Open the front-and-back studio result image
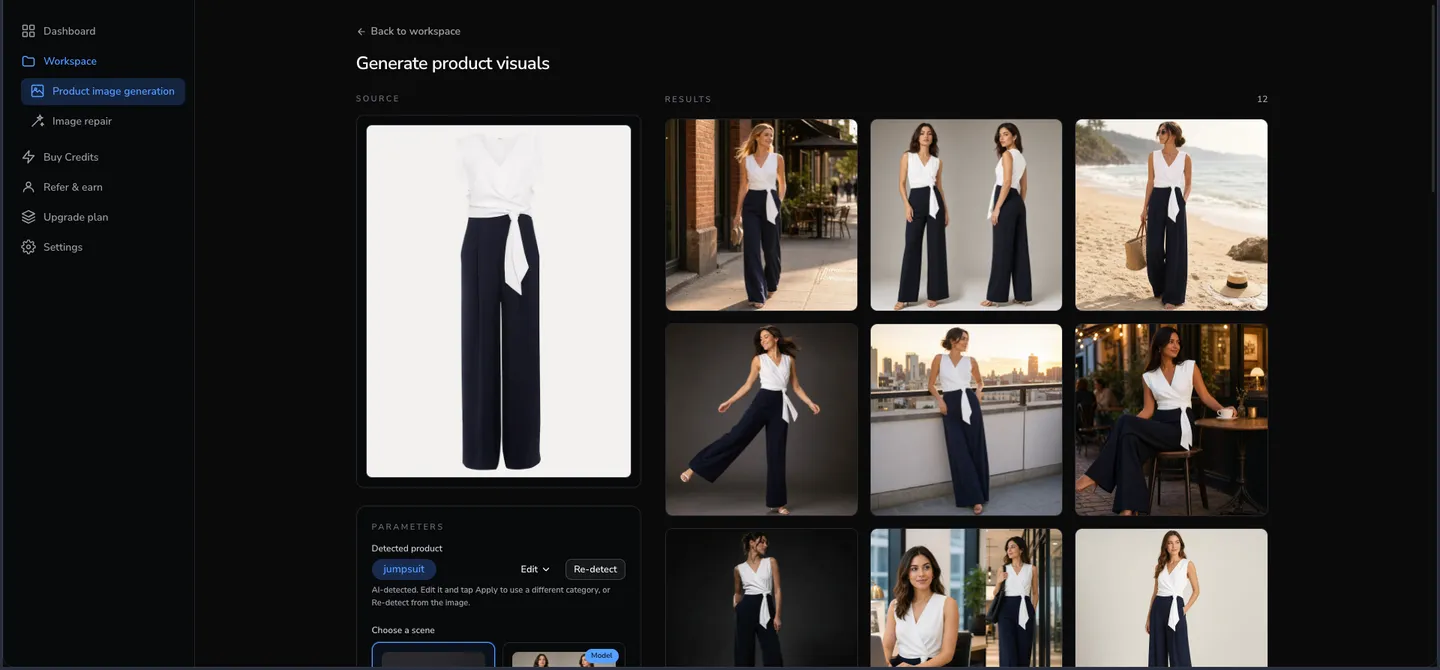The width and height of the screenshot is (1440, 670). [966, 215]
